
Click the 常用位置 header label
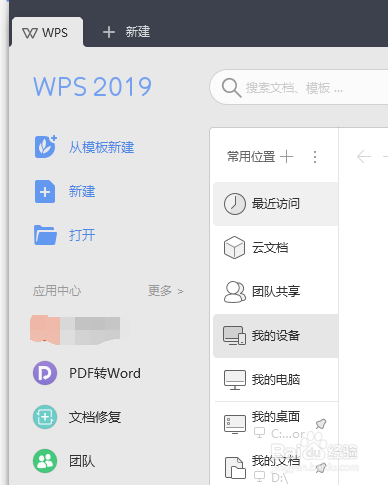point(251,157)
